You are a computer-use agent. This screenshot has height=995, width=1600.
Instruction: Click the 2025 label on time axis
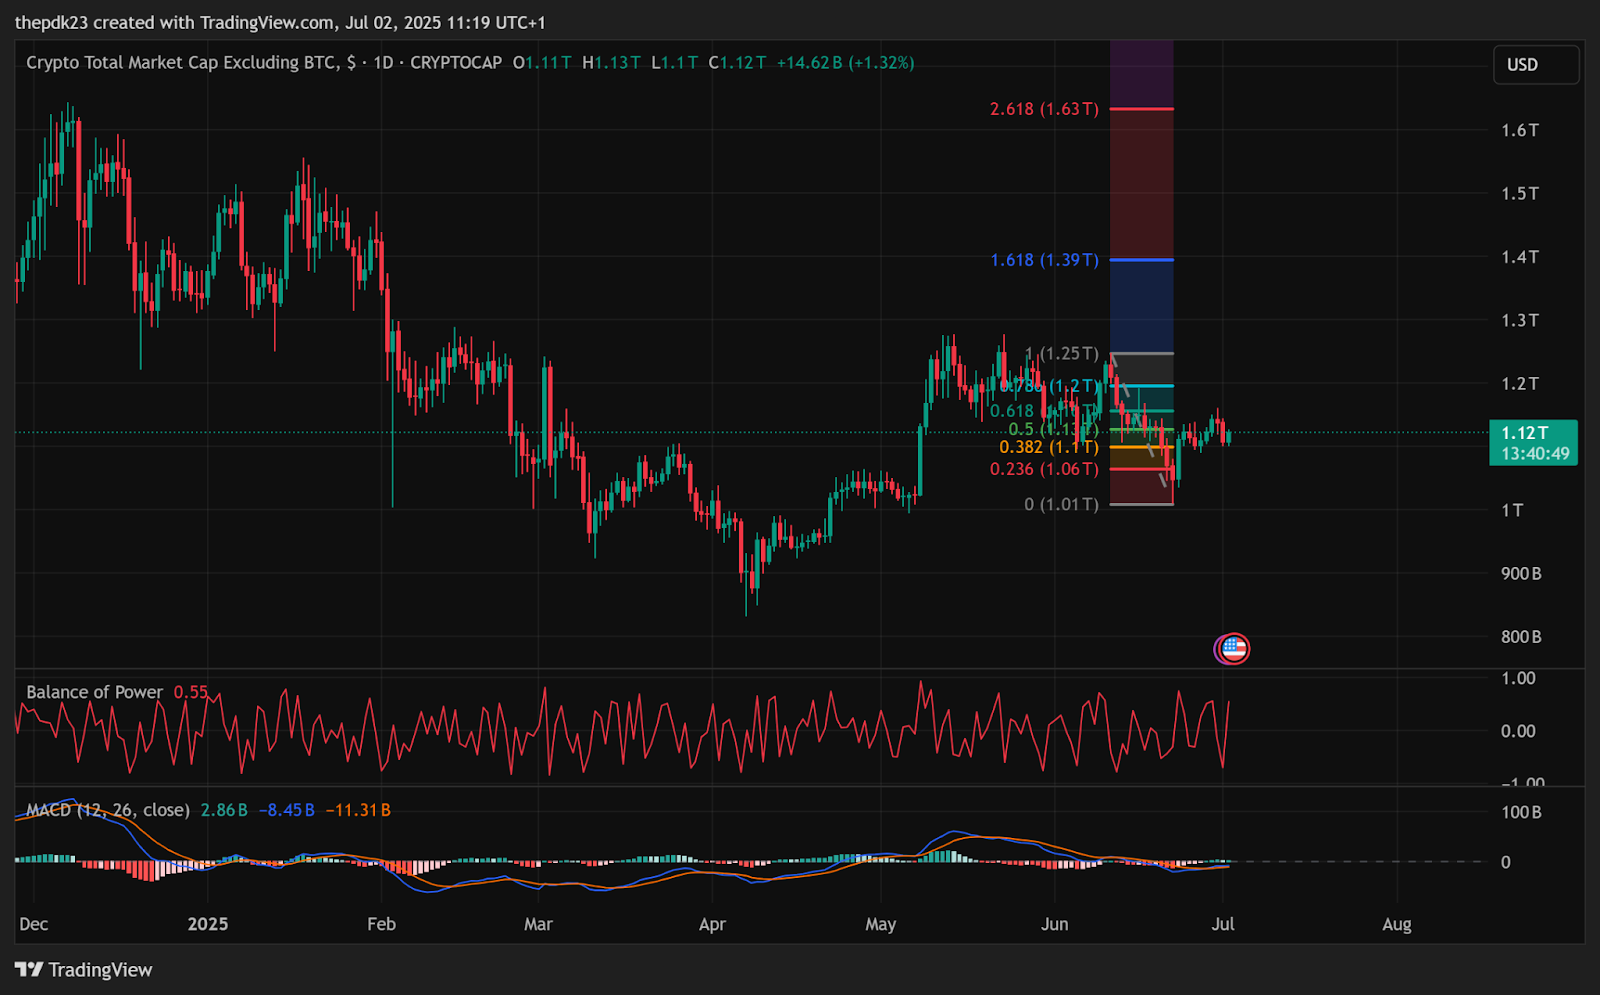[x=208, y=924]
